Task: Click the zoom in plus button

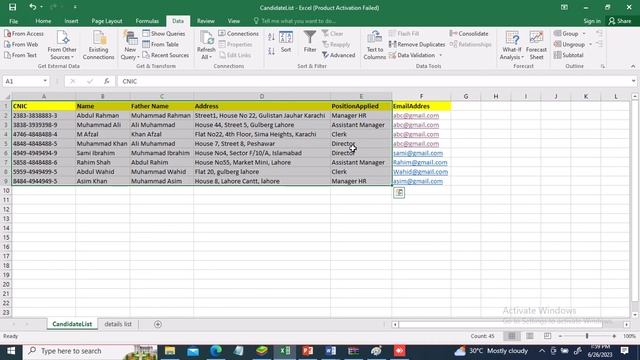Action: [614, 336]
